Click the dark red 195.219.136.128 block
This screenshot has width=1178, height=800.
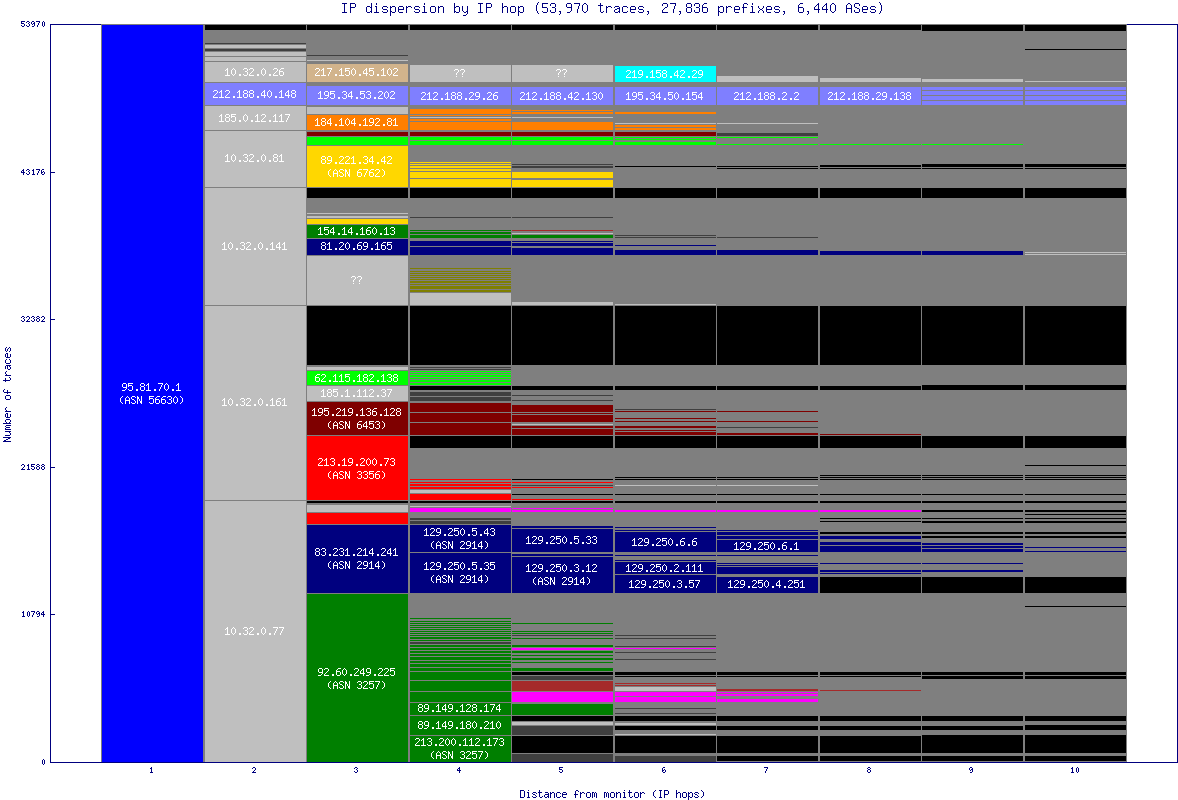pos(356,418)
